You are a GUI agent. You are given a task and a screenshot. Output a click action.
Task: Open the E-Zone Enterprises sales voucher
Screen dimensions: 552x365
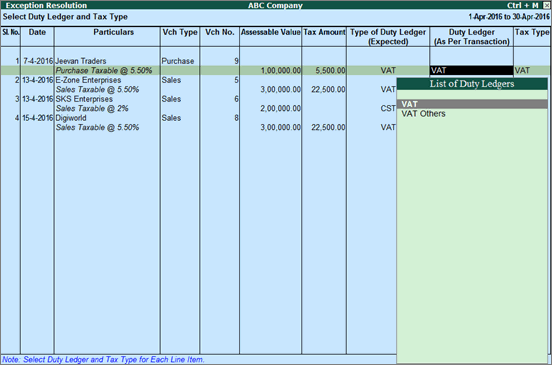[88, 80]
